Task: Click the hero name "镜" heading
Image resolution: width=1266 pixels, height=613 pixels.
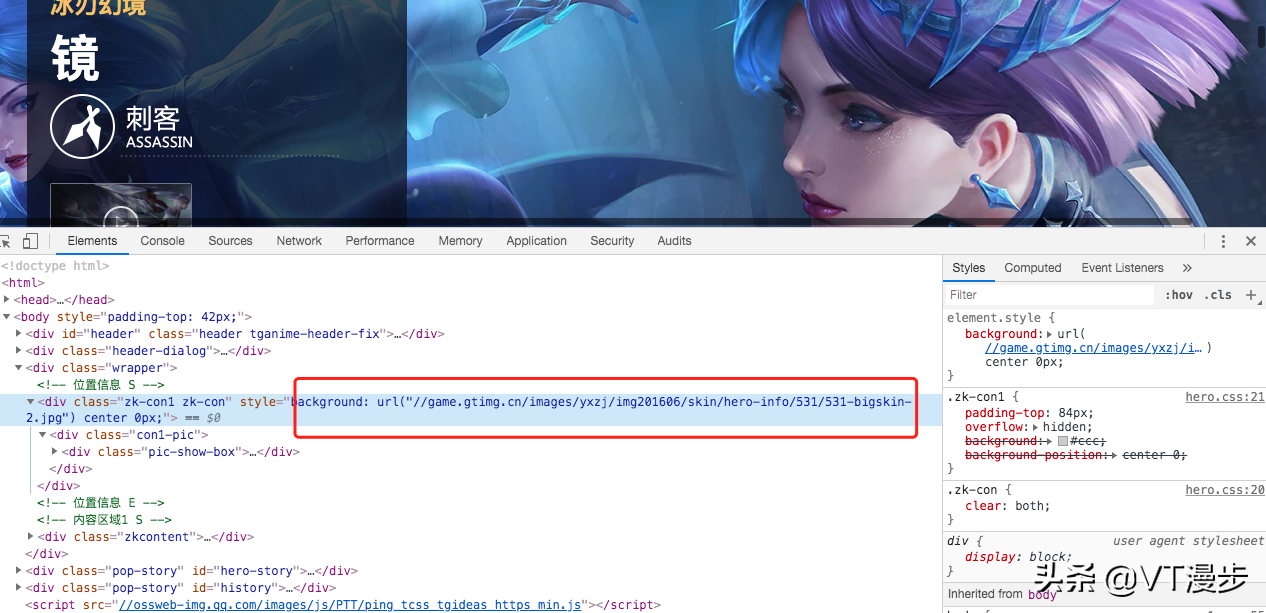Action: 75,58
